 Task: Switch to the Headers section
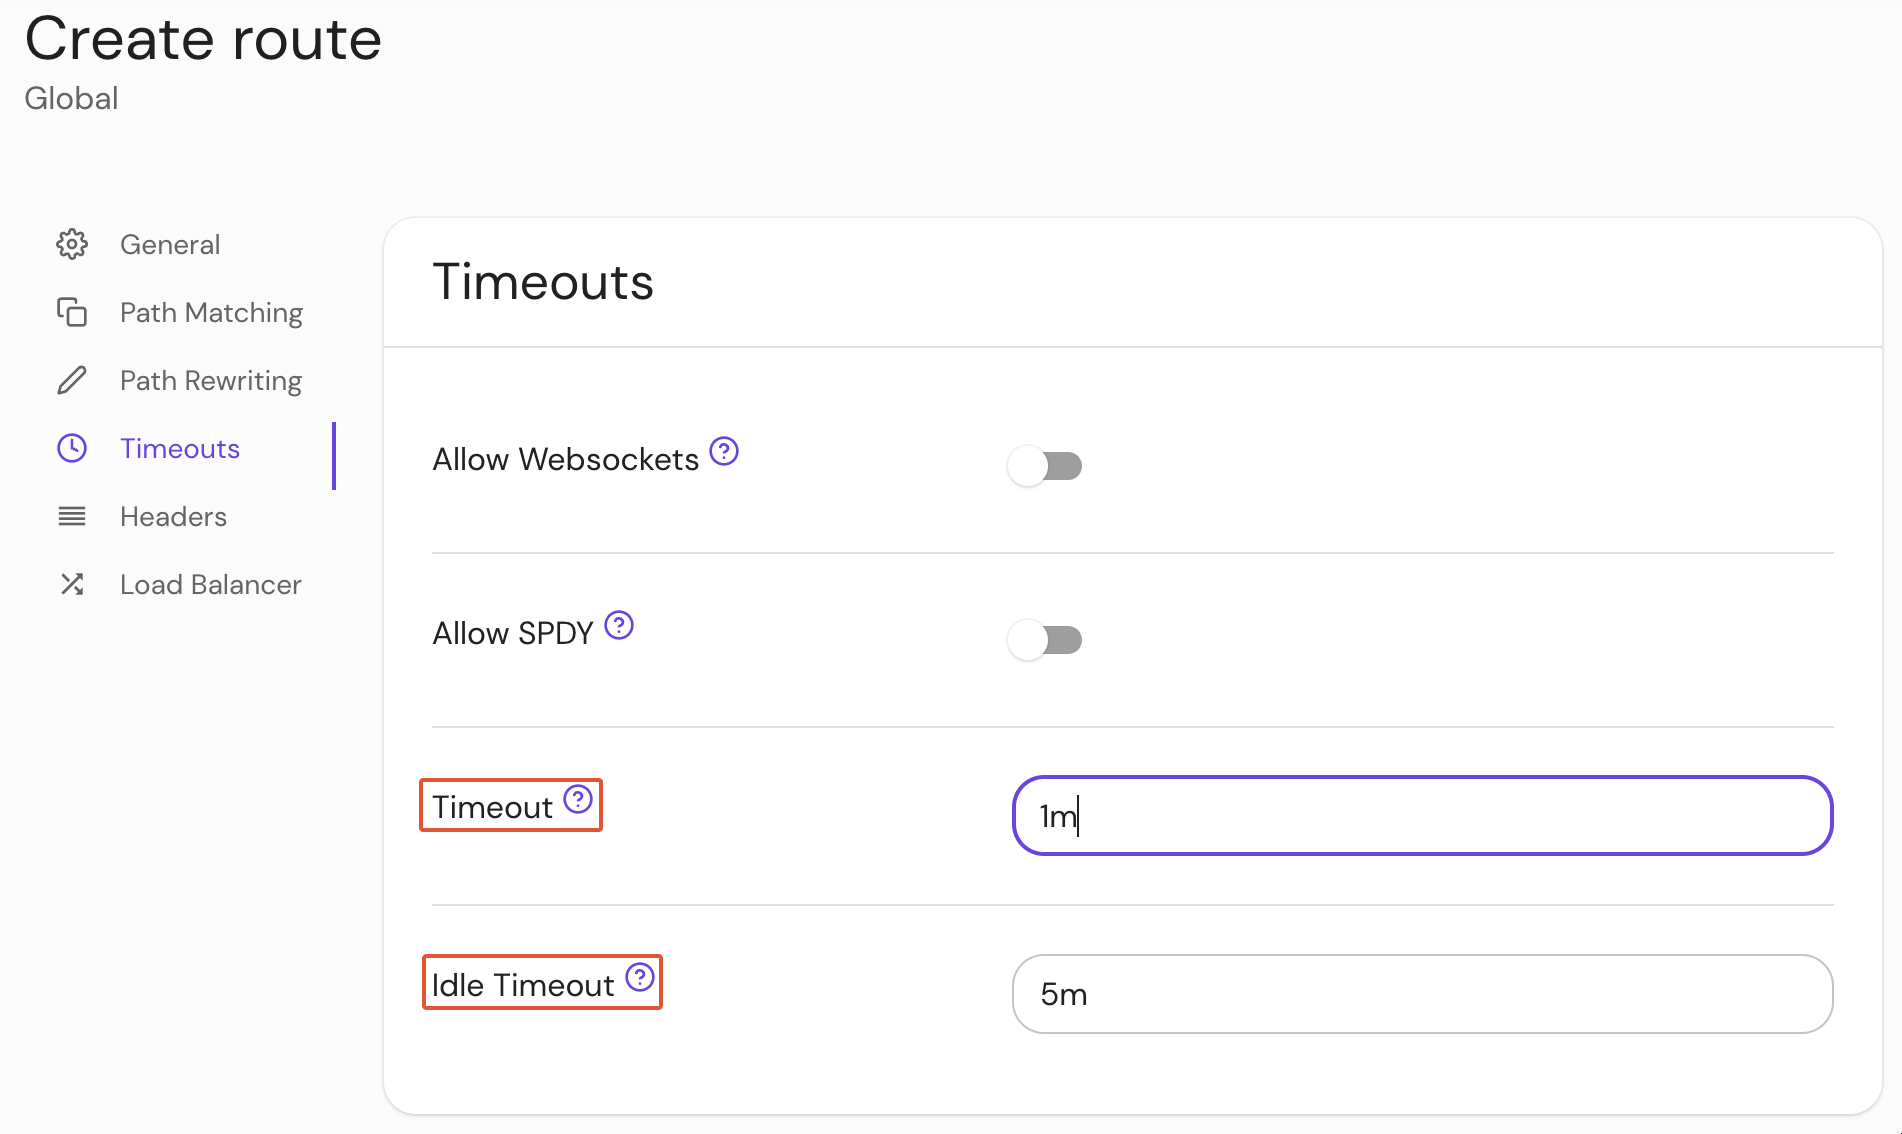click(172, 516)
